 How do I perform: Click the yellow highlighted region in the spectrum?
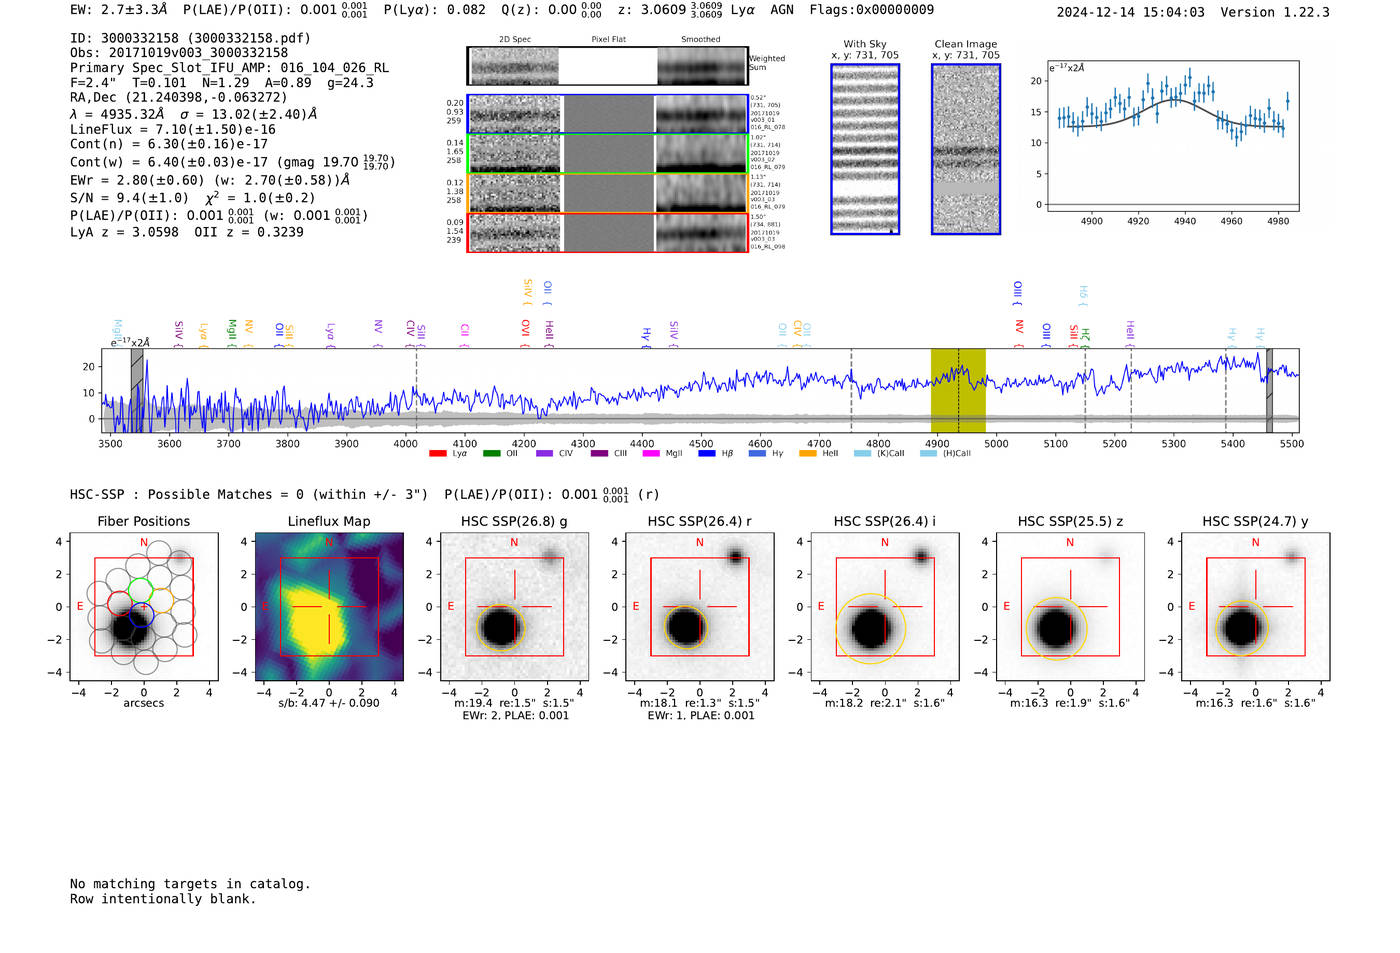[958, 390]
